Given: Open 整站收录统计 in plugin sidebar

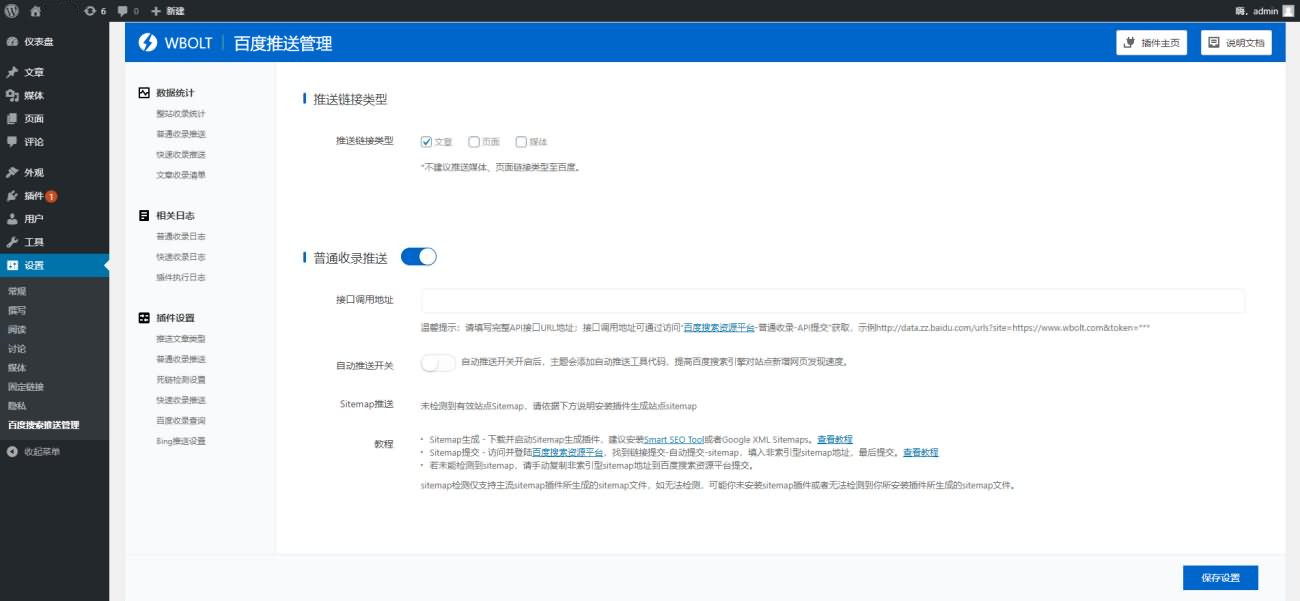Looking at the screenshot, I should coord(181,114).
